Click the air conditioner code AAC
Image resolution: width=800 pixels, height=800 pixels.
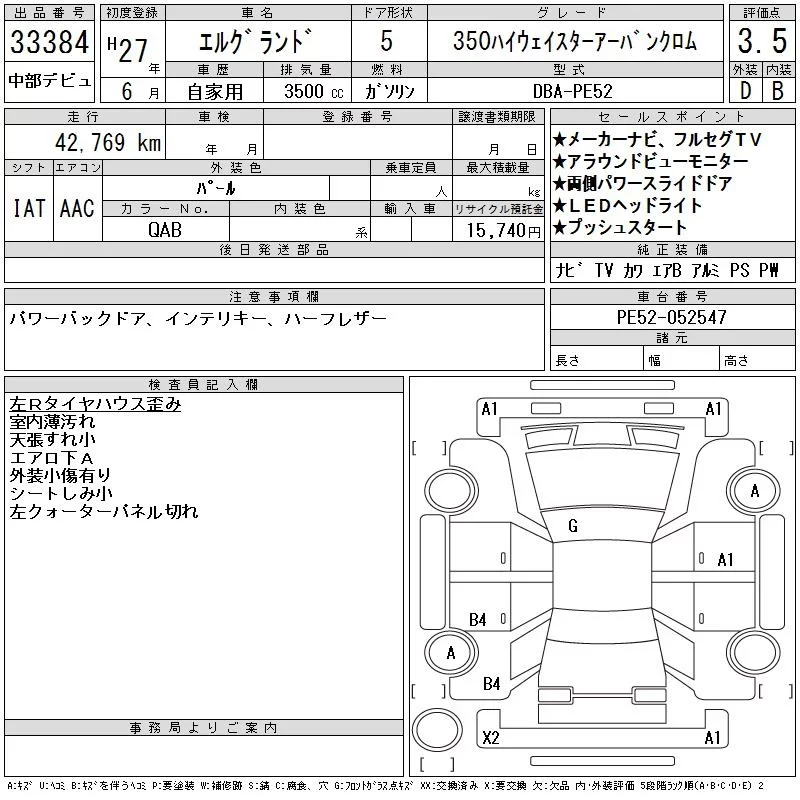click(77, 208)
